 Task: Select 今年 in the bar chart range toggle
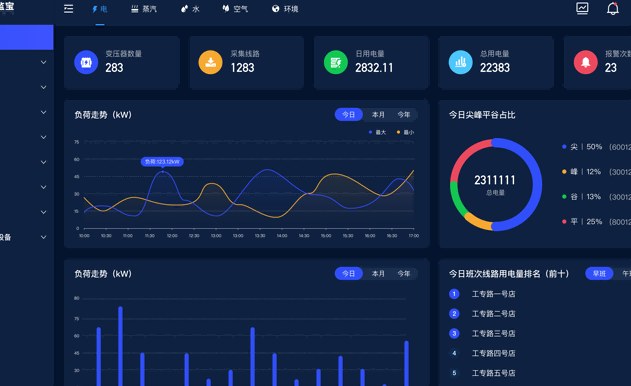(x=404, y=274)
